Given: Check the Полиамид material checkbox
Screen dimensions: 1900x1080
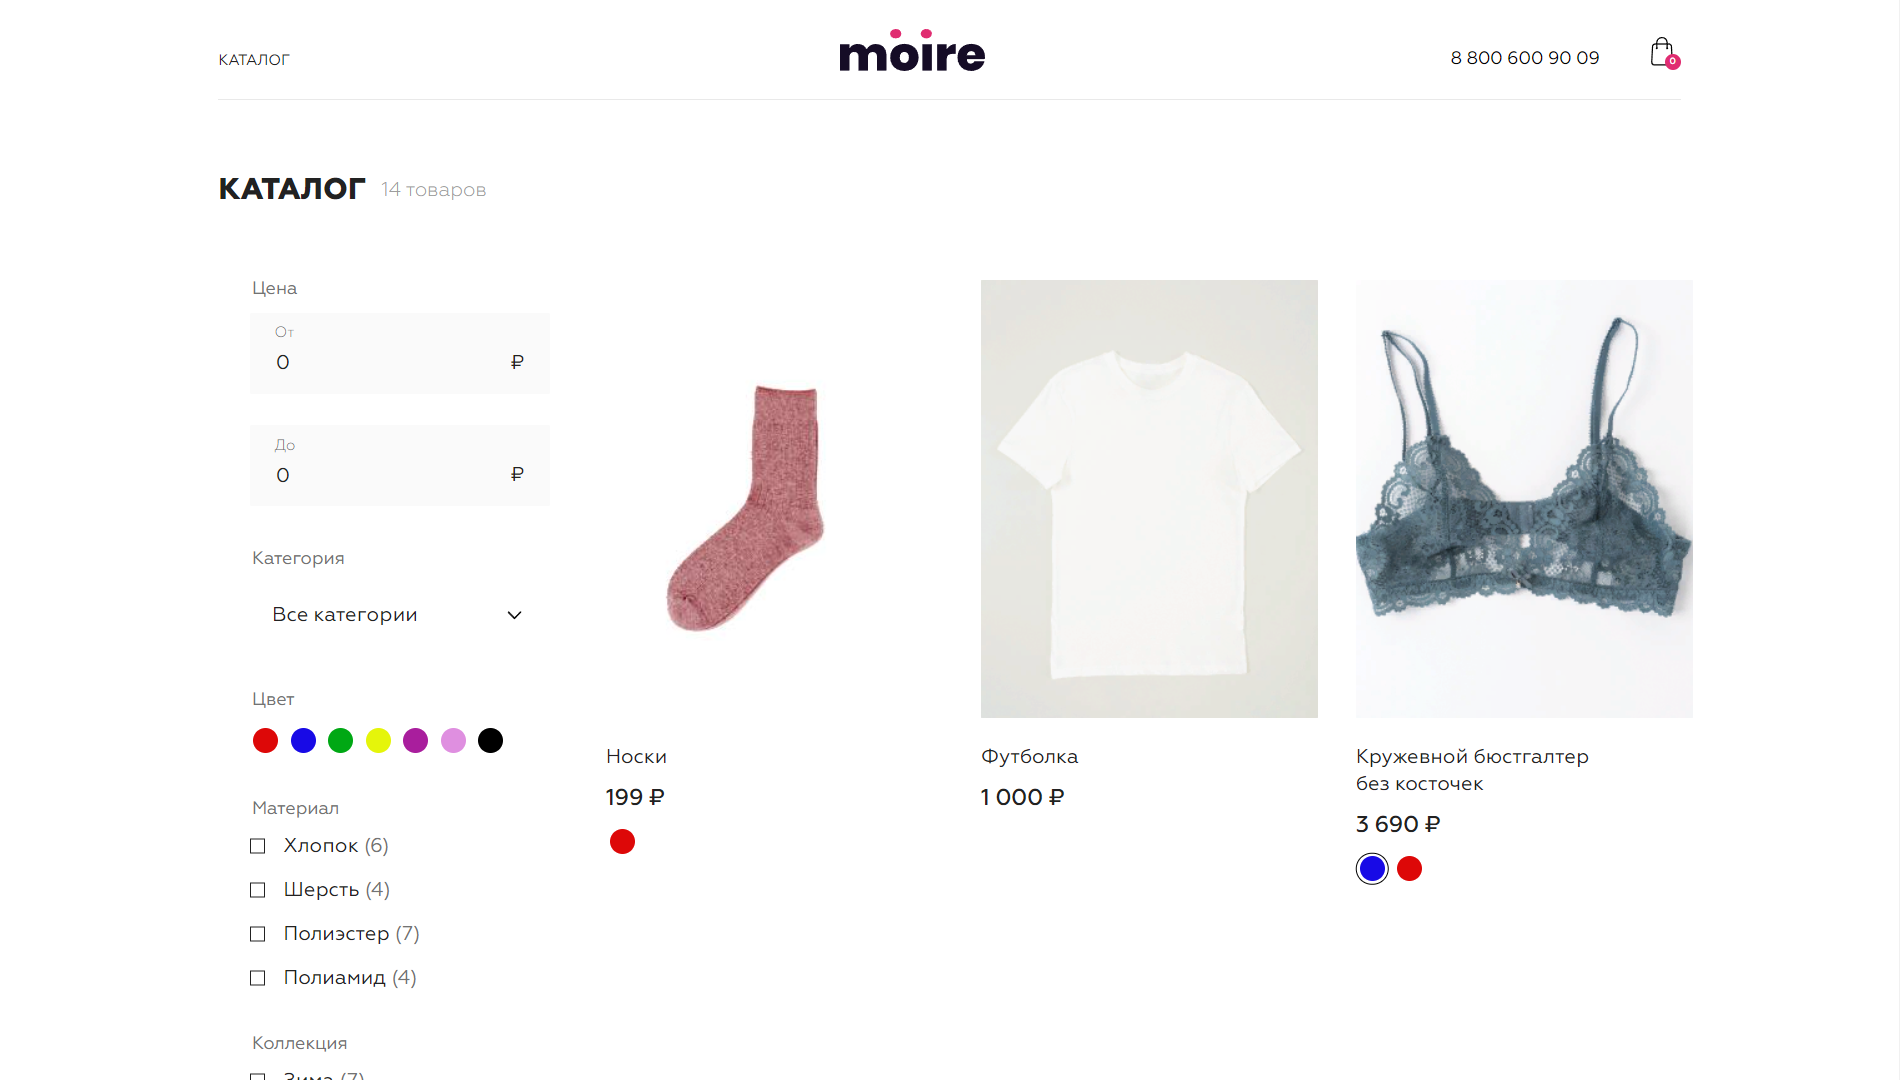Looking at the screenshot, I should 258,977.
